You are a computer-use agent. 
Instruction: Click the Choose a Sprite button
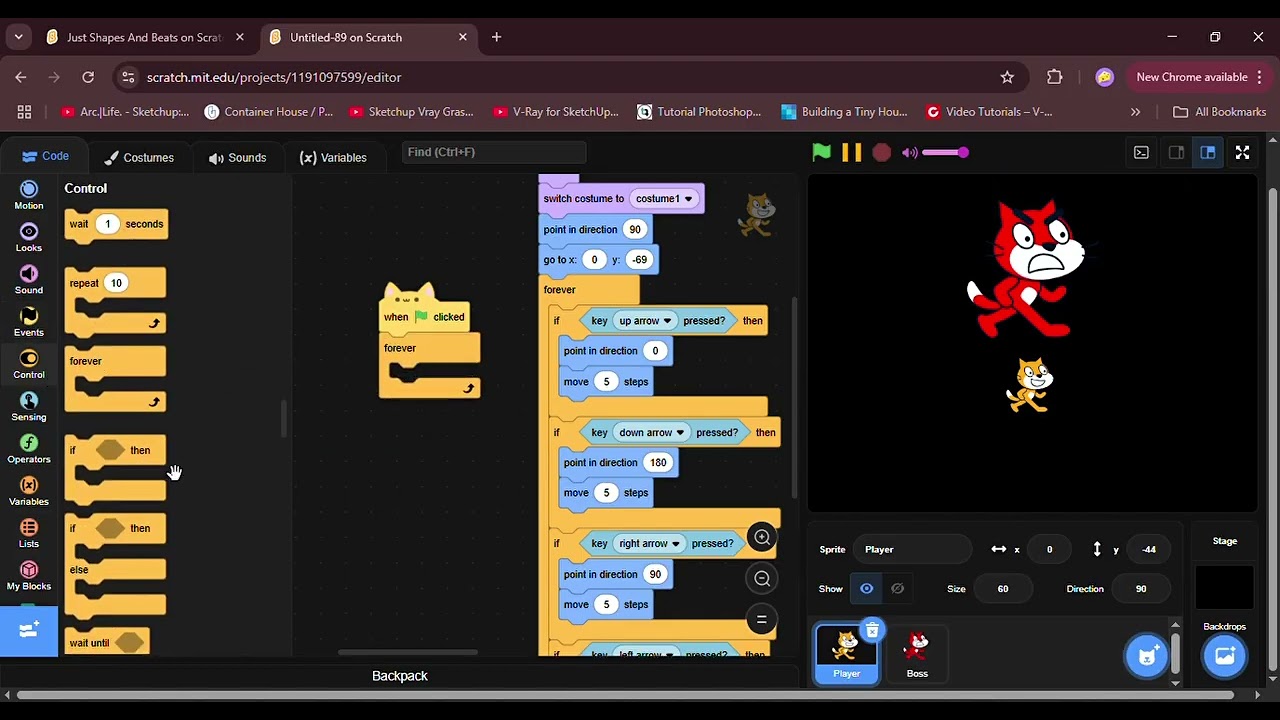1147,656
